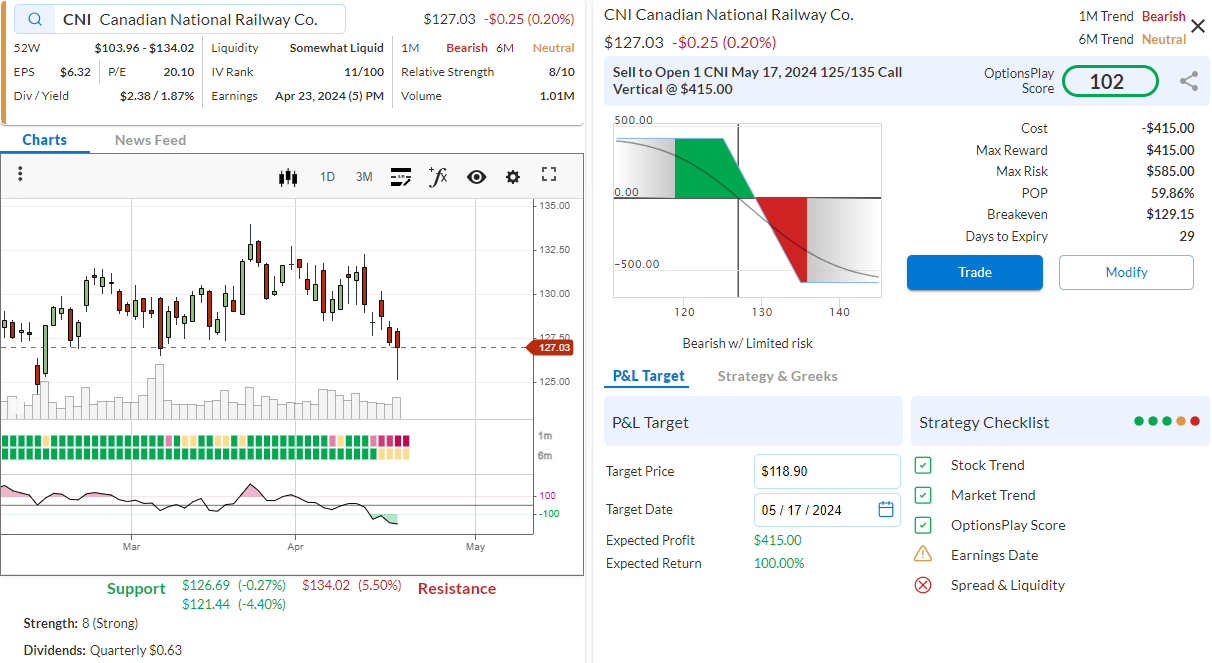Viewport: 1212px width, 663px height.
Task: Click the orange status dot in Strategy Checklist
Action: tap(1181, 422)
